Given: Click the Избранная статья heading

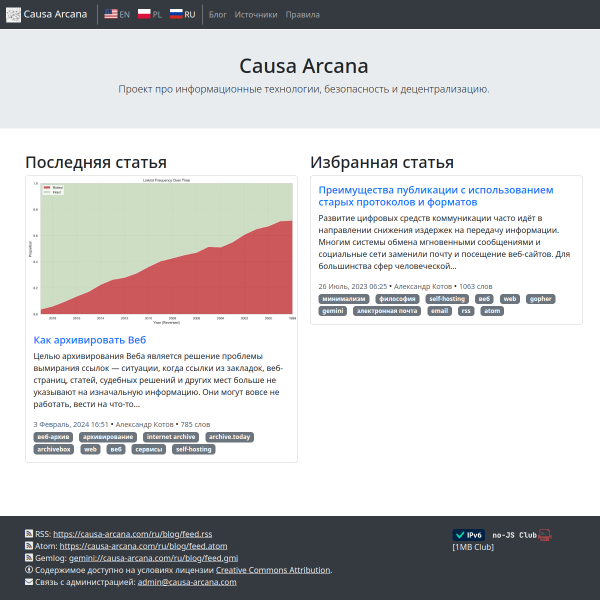Looking at the screenshot, I should coord(382,162).
